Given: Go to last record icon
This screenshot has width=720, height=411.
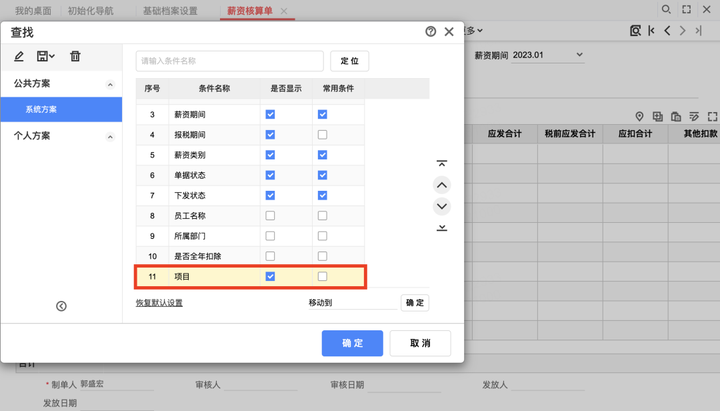Looking at the screenshot, I should [x=698, y=31].
